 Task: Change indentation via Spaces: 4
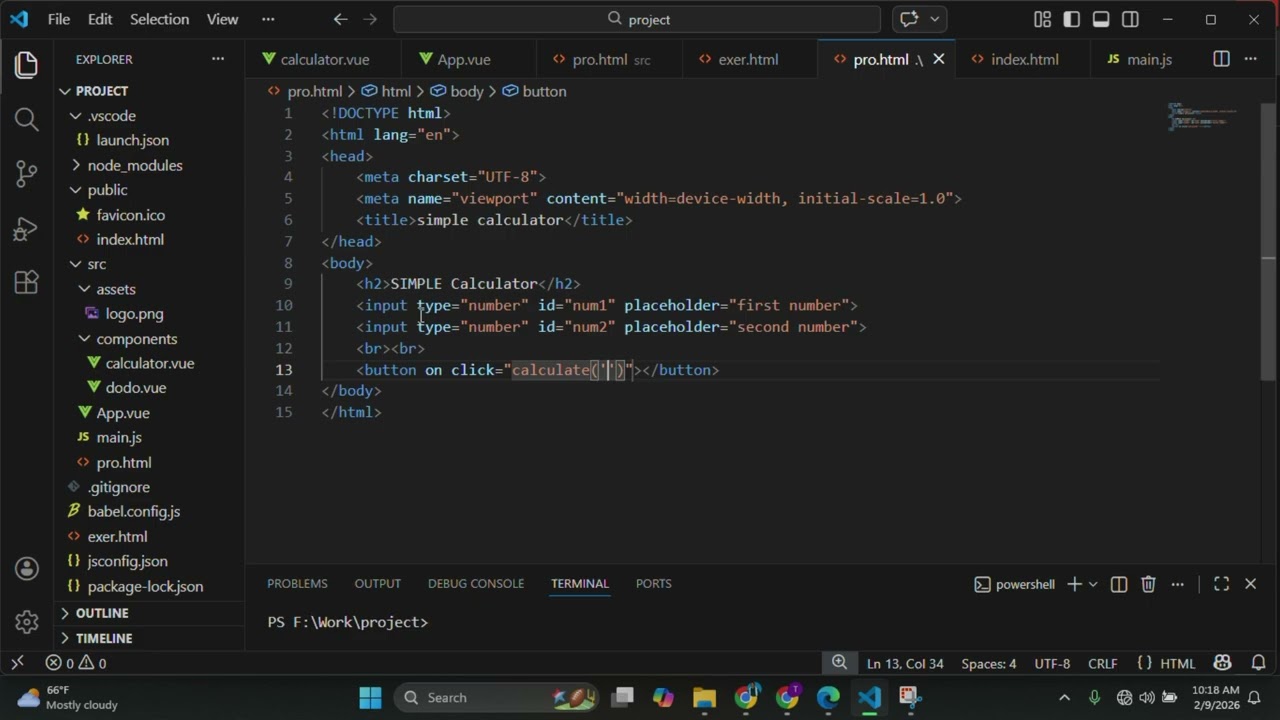[x=988, y=663]
